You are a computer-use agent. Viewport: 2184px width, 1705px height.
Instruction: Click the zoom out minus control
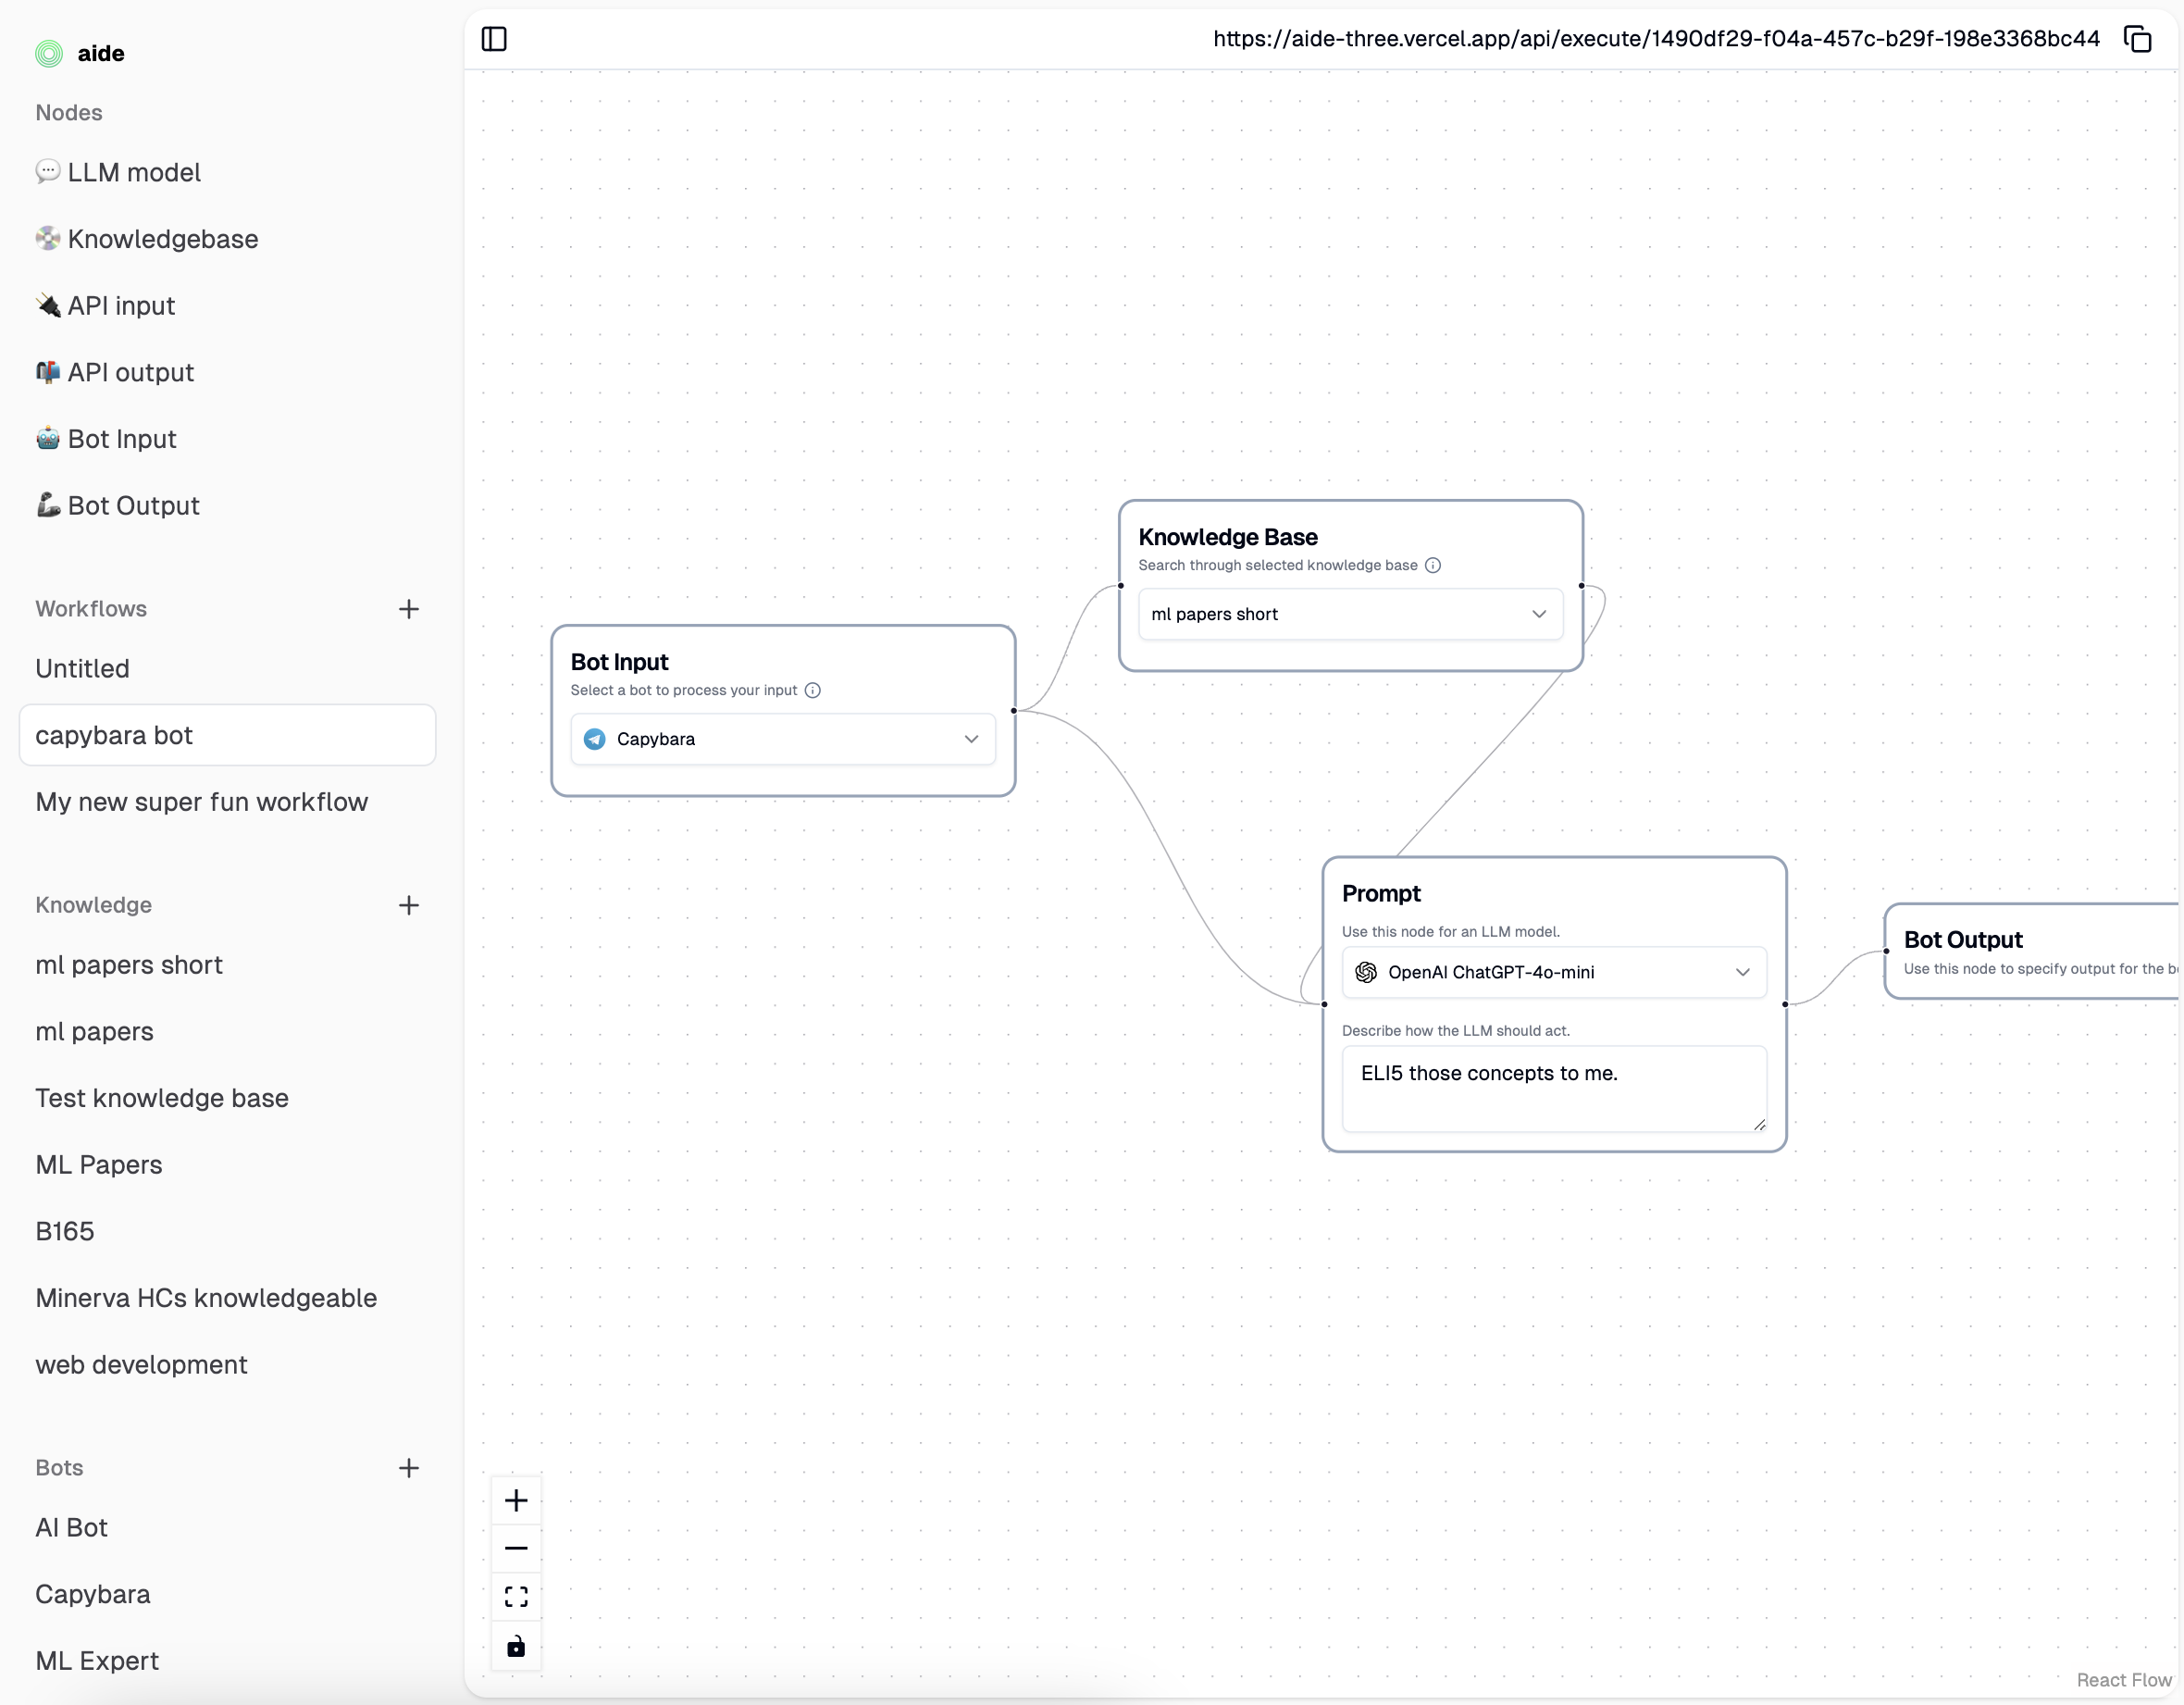click(x=516, y=1548)
